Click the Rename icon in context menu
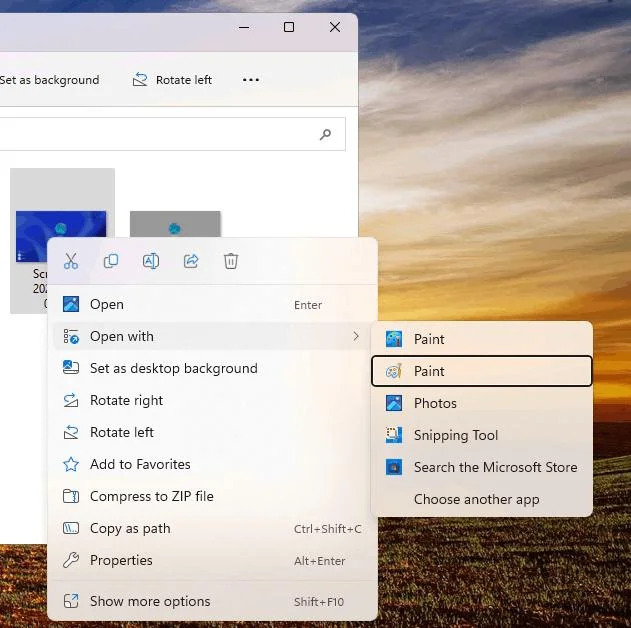Image resolution: width=631 pixels, height=628 pixels. [151, 261]
